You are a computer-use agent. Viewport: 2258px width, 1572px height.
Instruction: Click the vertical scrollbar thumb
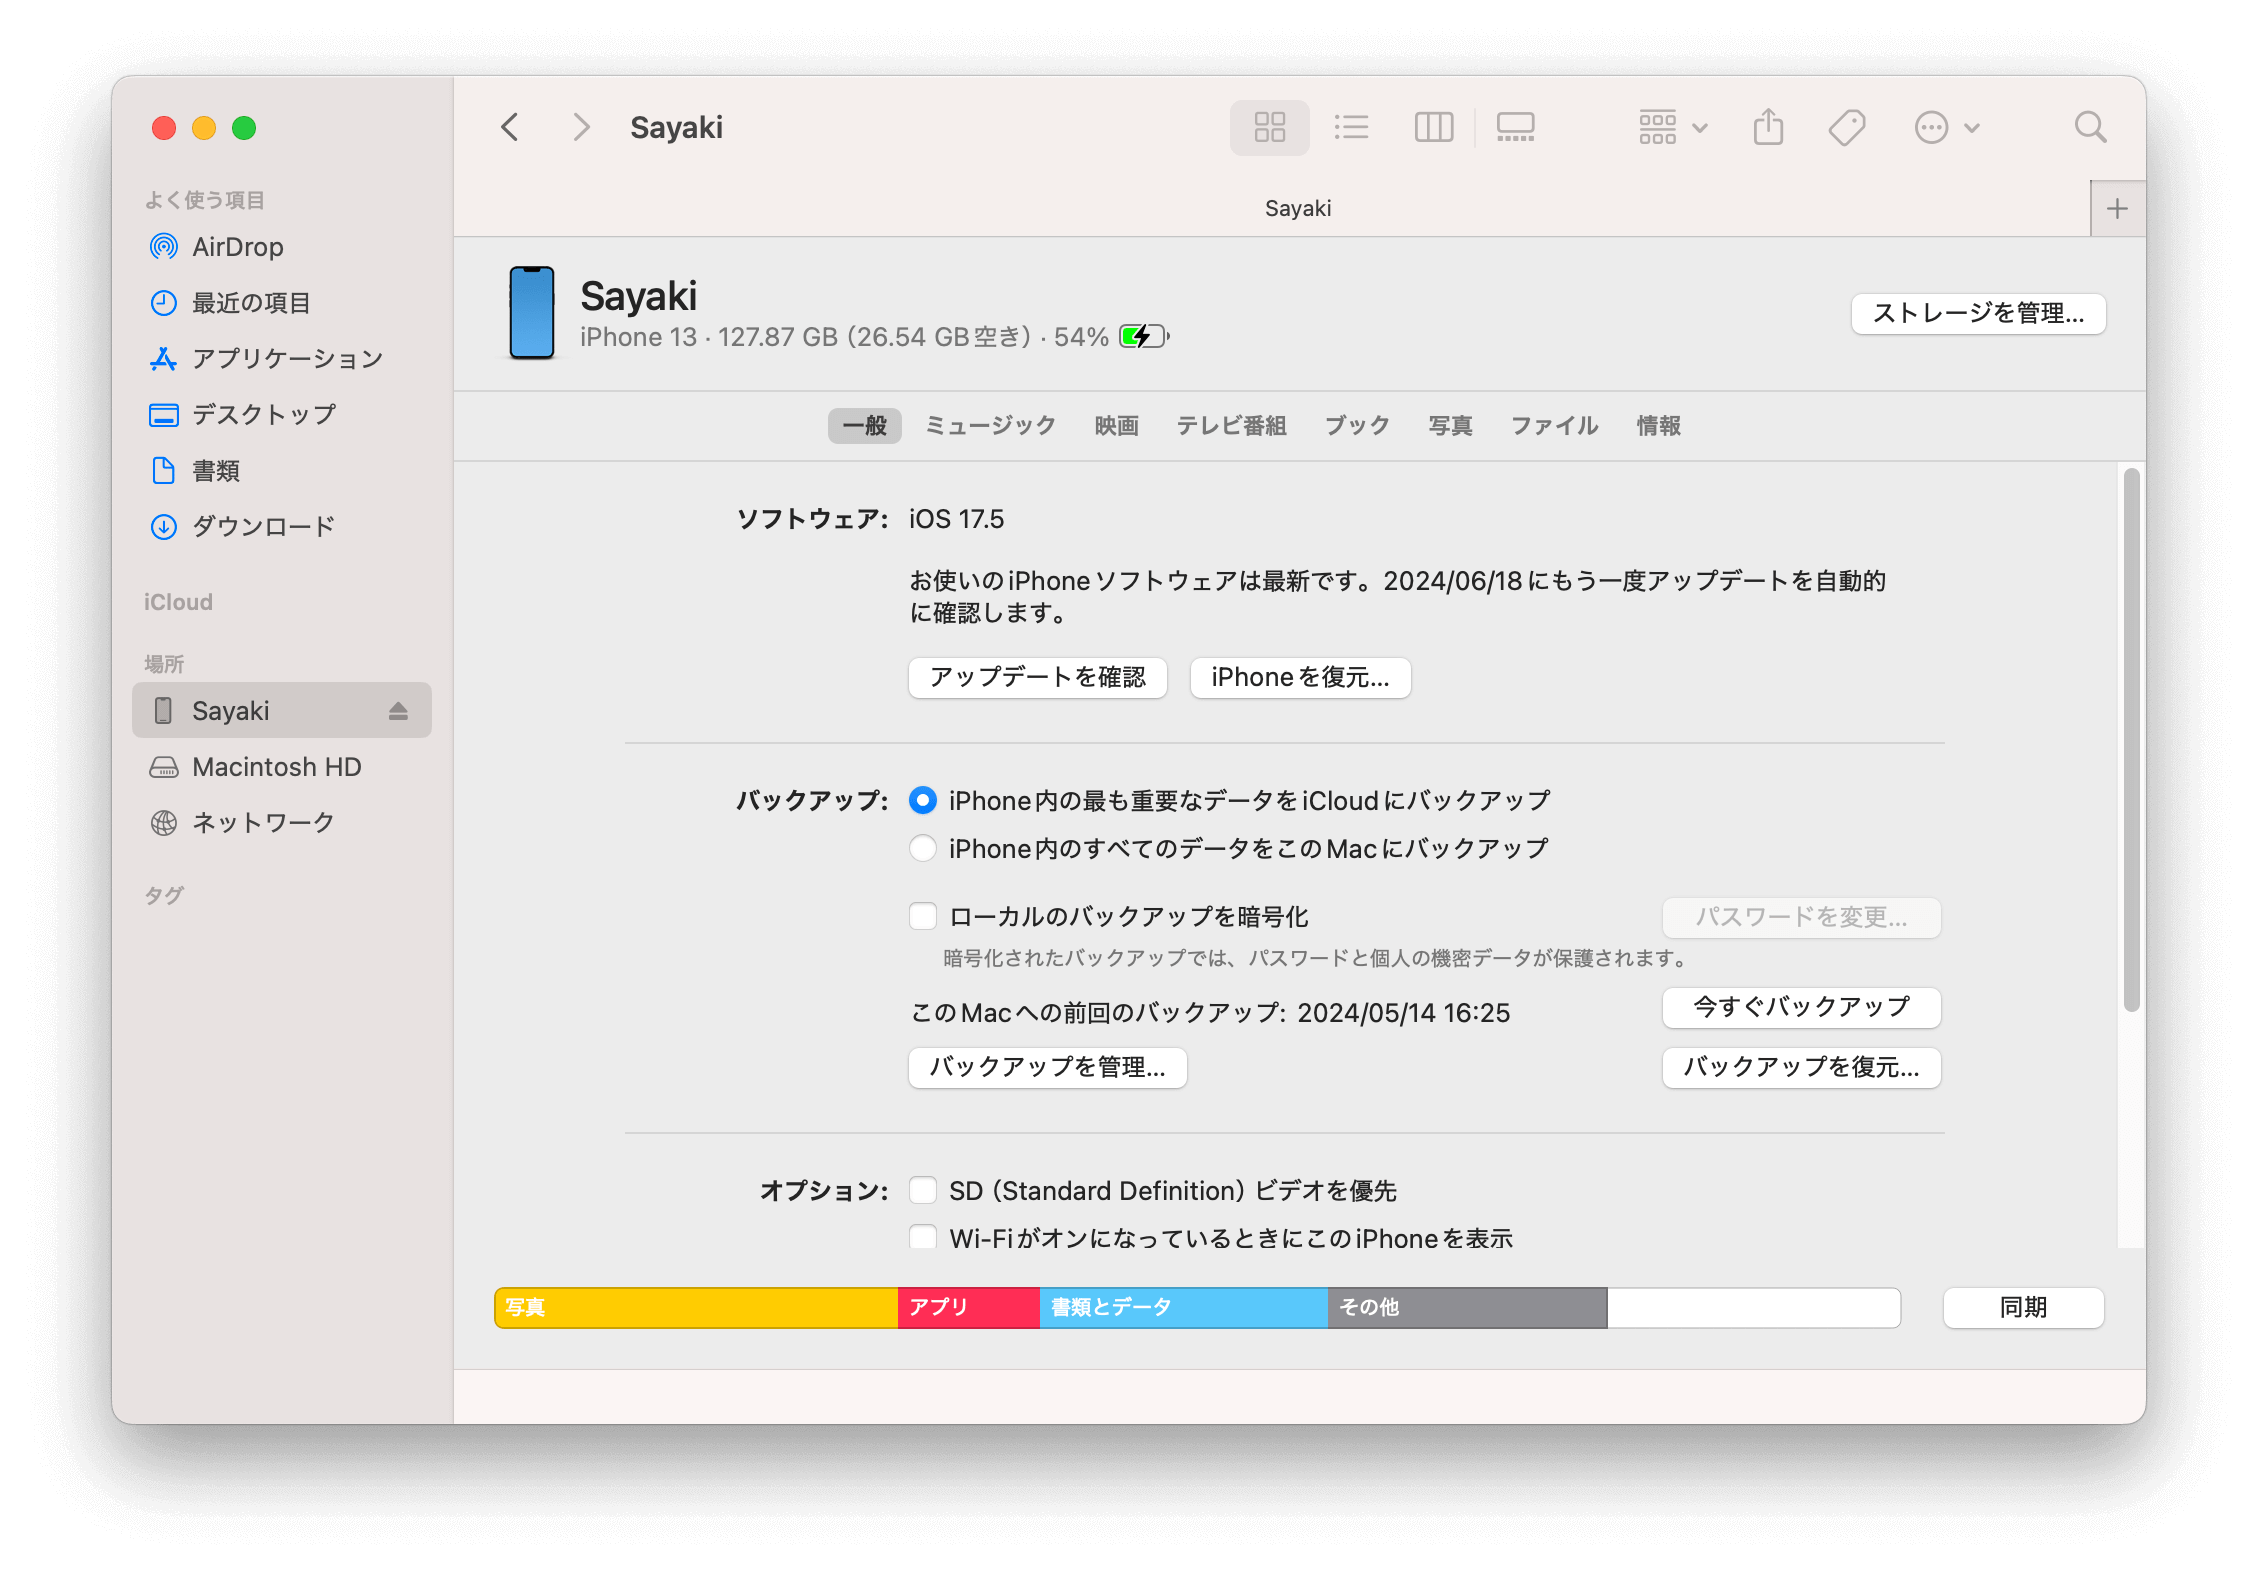coord(2131,740)
